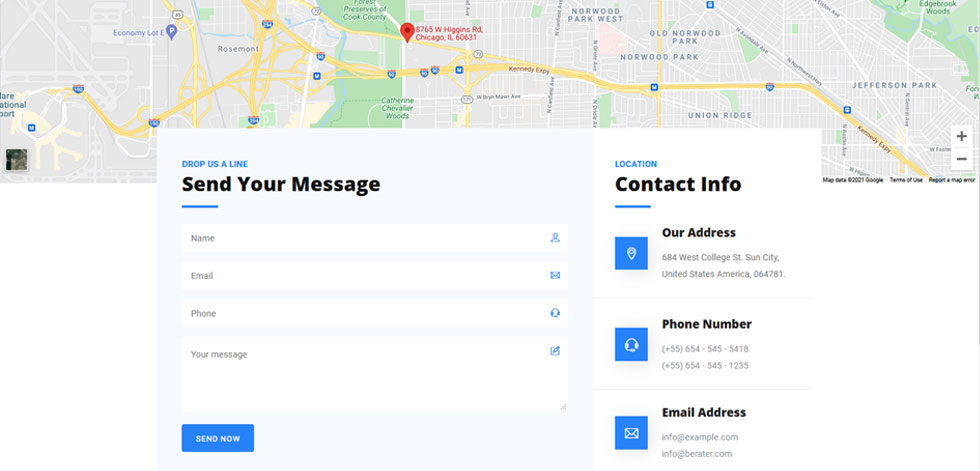Click Old Norwood Park map label
Image resolution: width=980 pixels, height=471 pixels.
(x=685, y=37)
